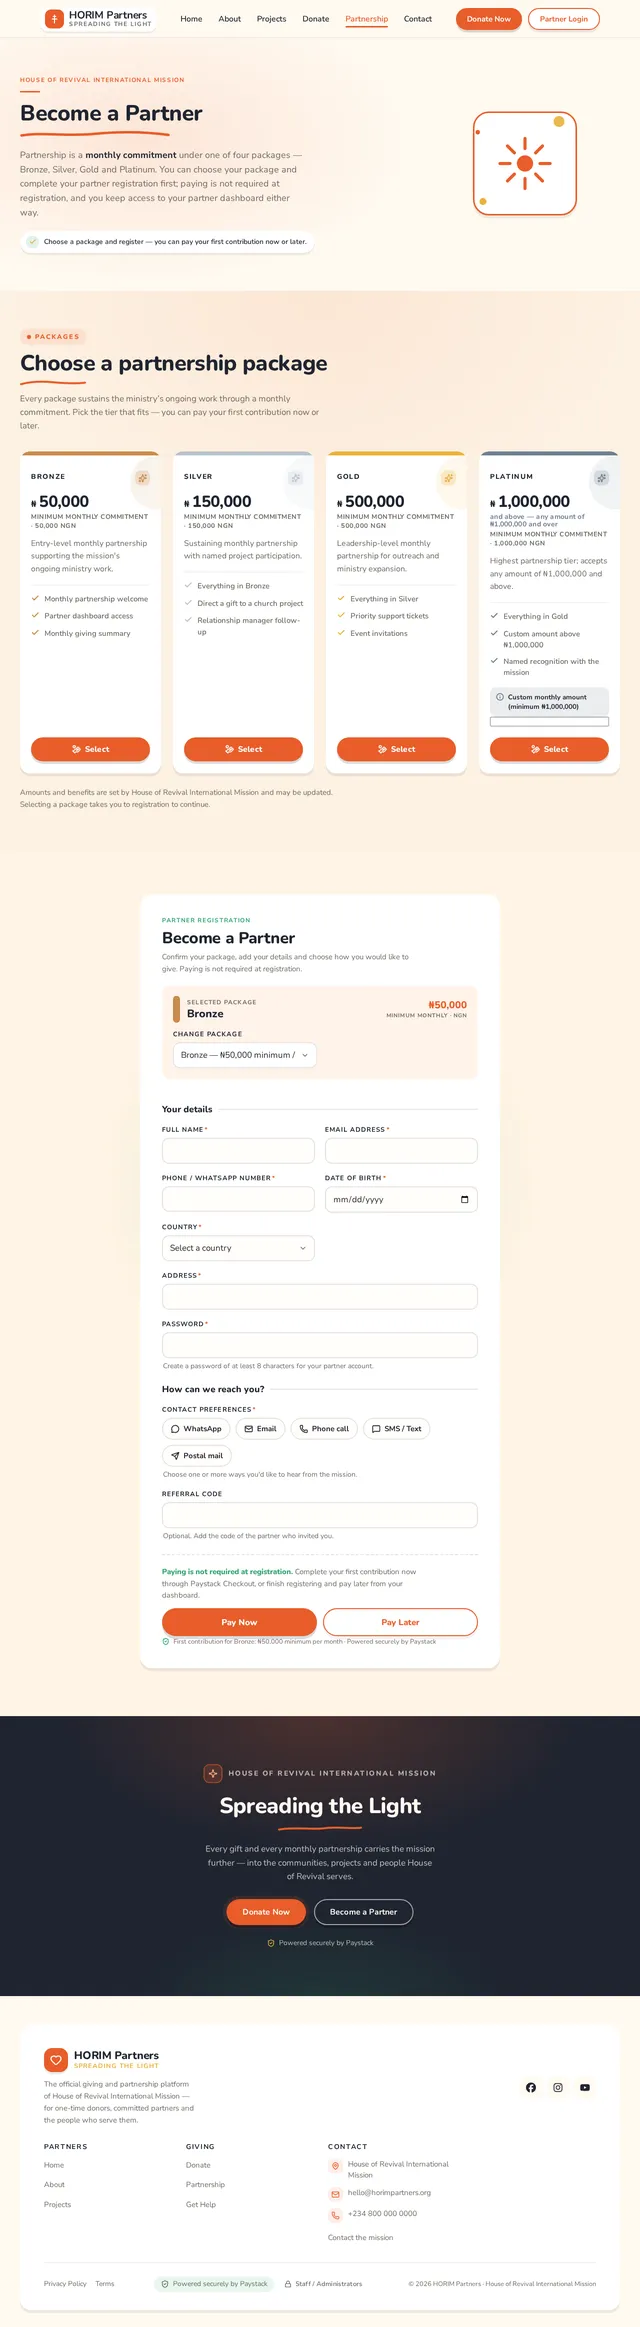Open the Facebook page icon in footer
The height and width of the screenshot is (2327, 640).
[x=531, y=2087]
